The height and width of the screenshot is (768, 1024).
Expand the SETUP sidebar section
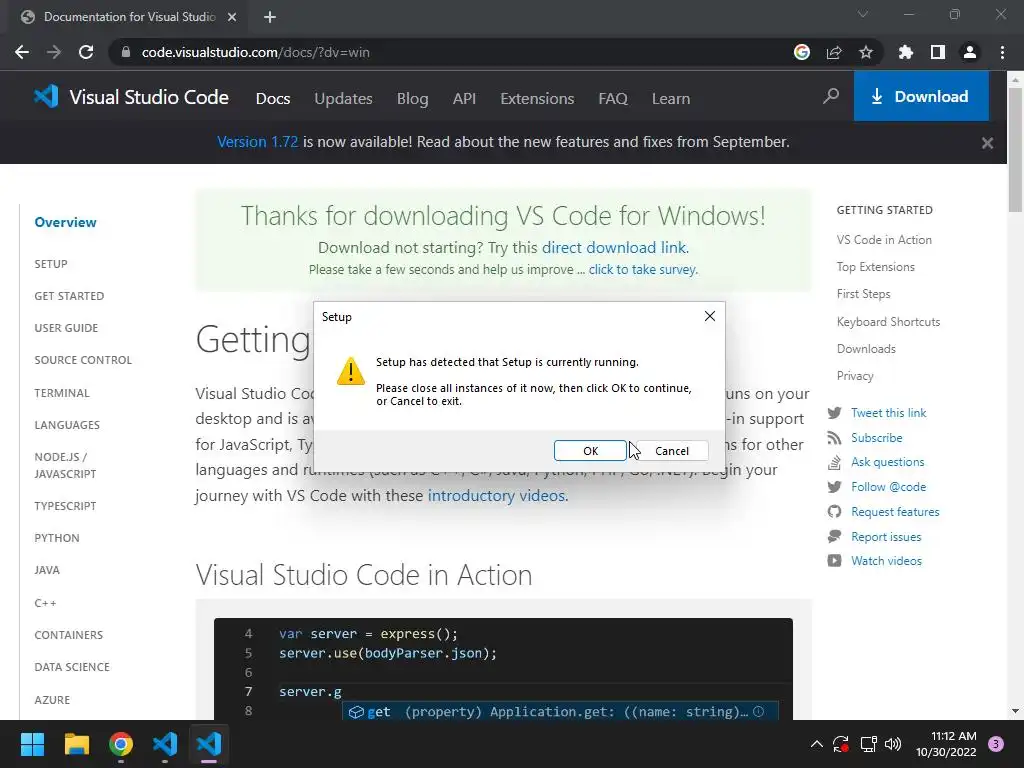pyautogui.click(x=51, y=264)
